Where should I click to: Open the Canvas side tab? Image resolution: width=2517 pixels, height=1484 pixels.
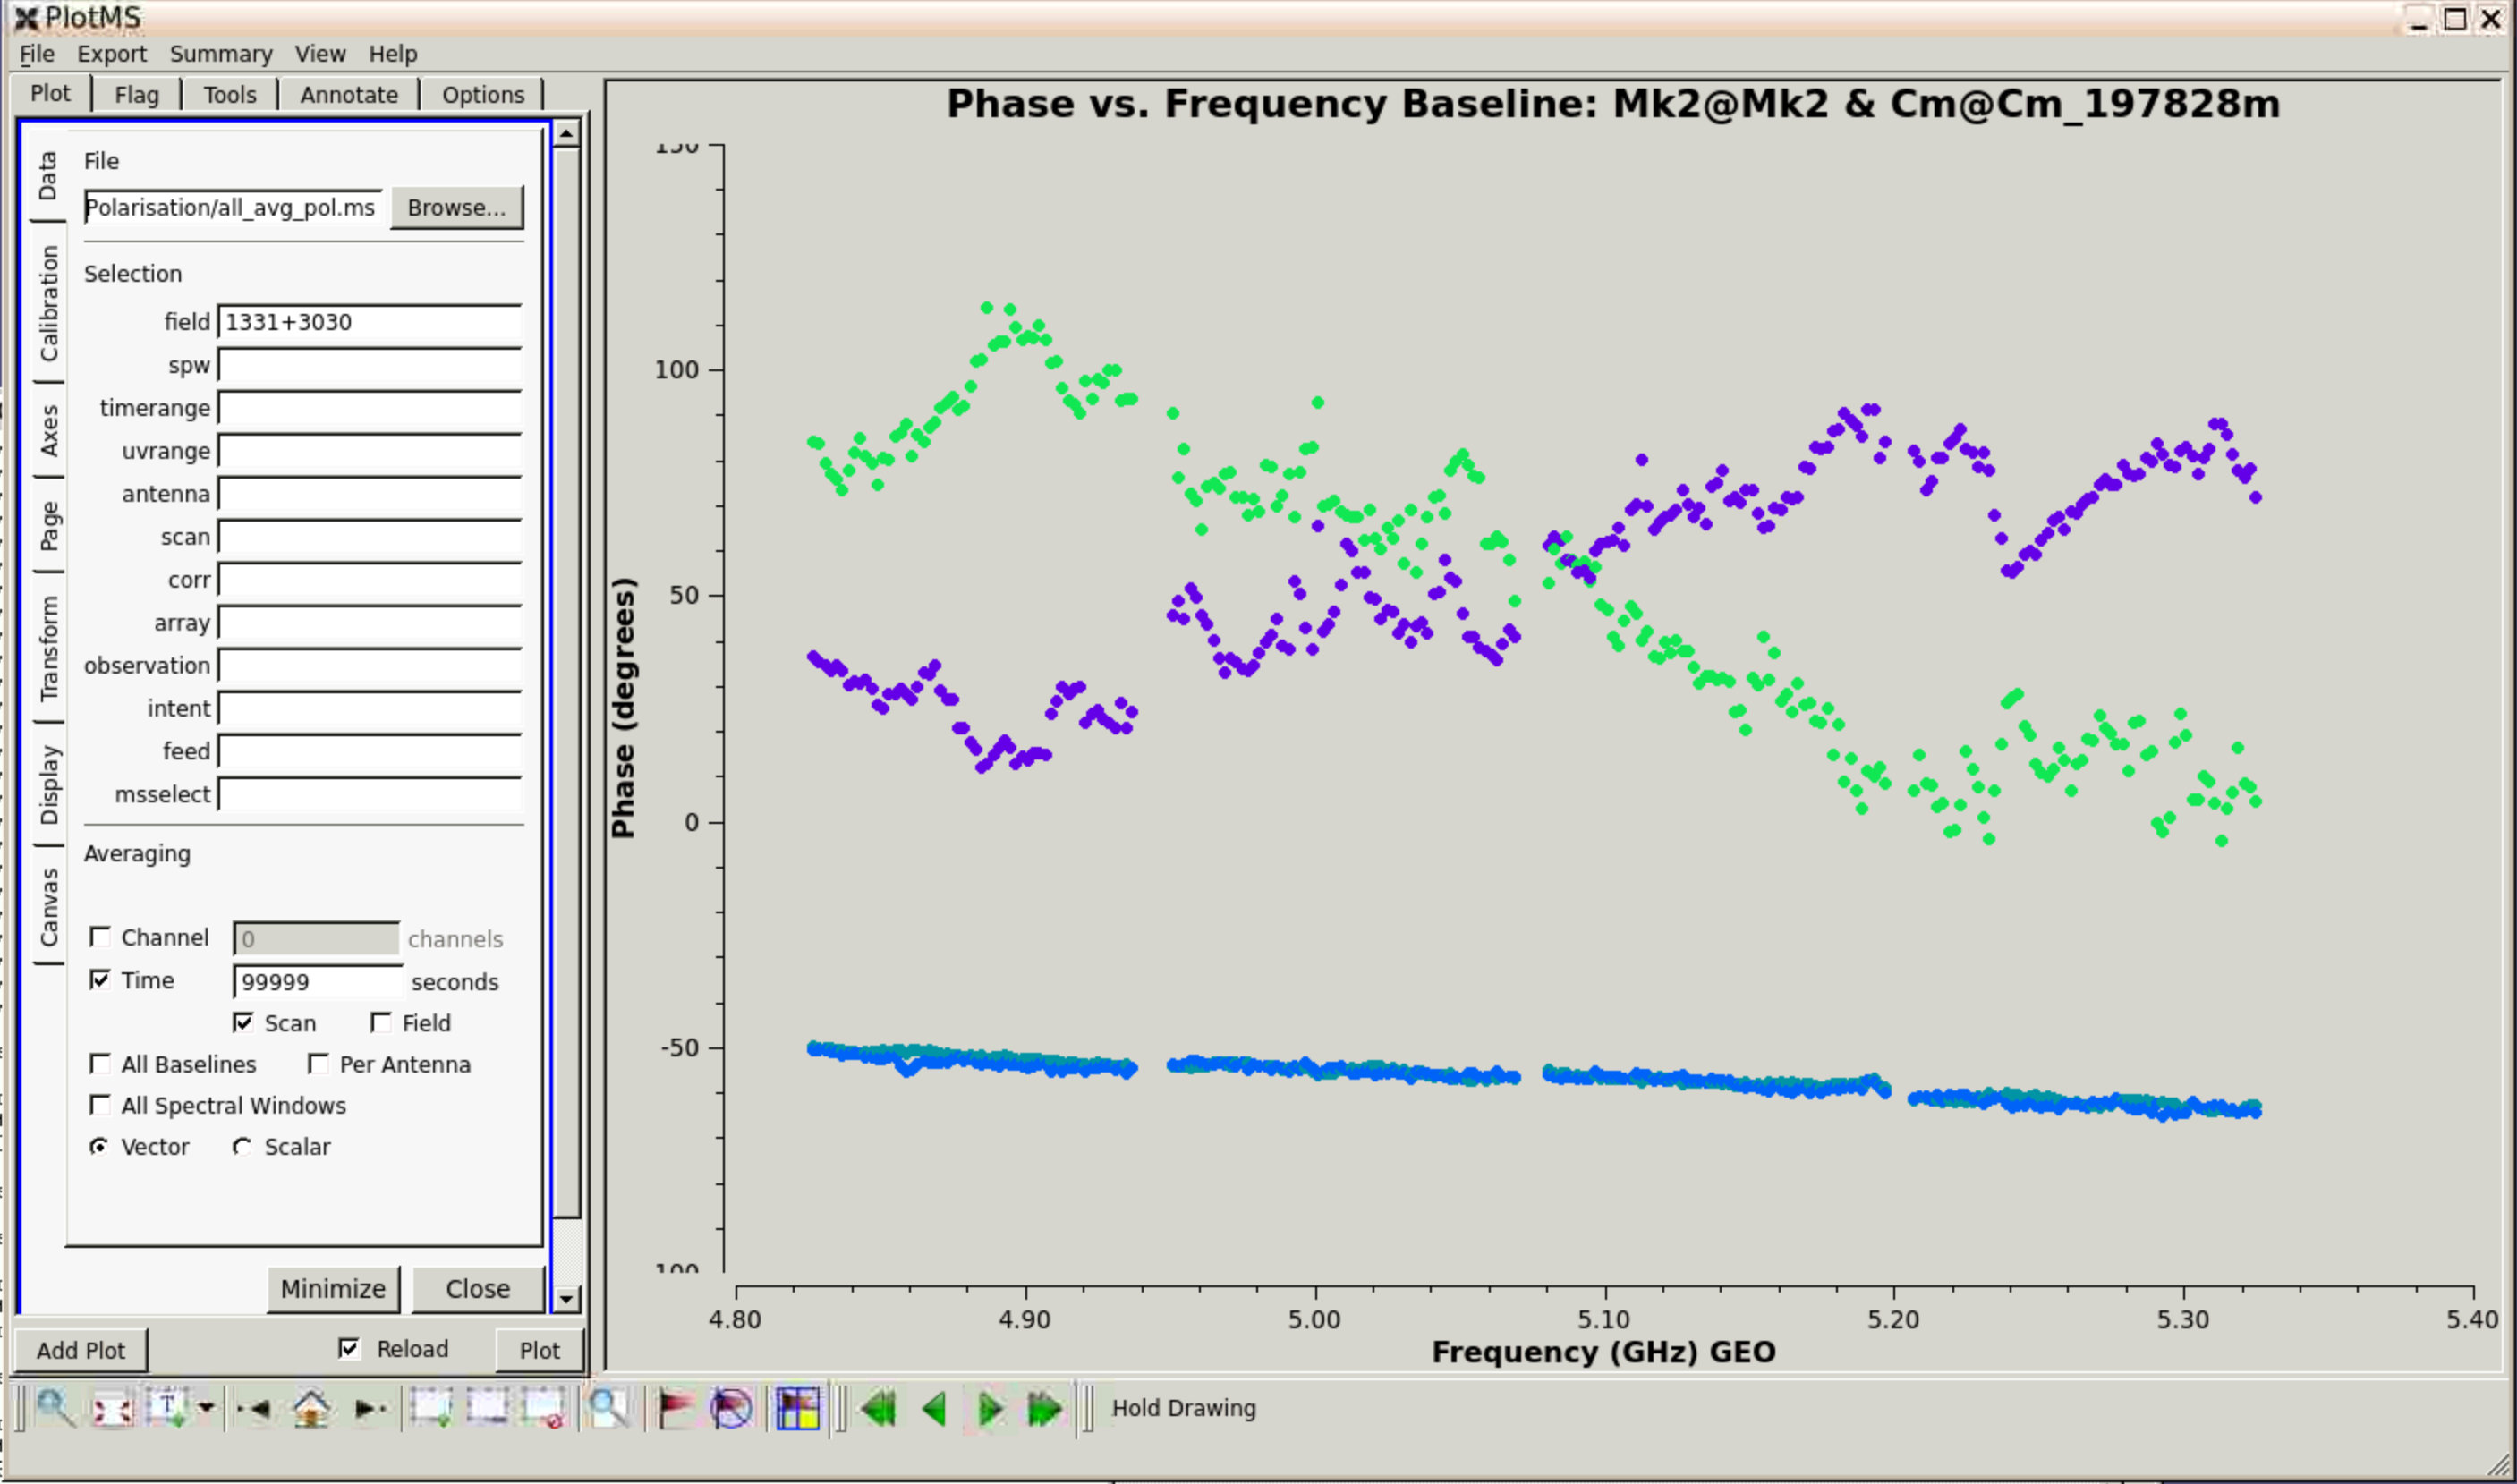point(48,906)
